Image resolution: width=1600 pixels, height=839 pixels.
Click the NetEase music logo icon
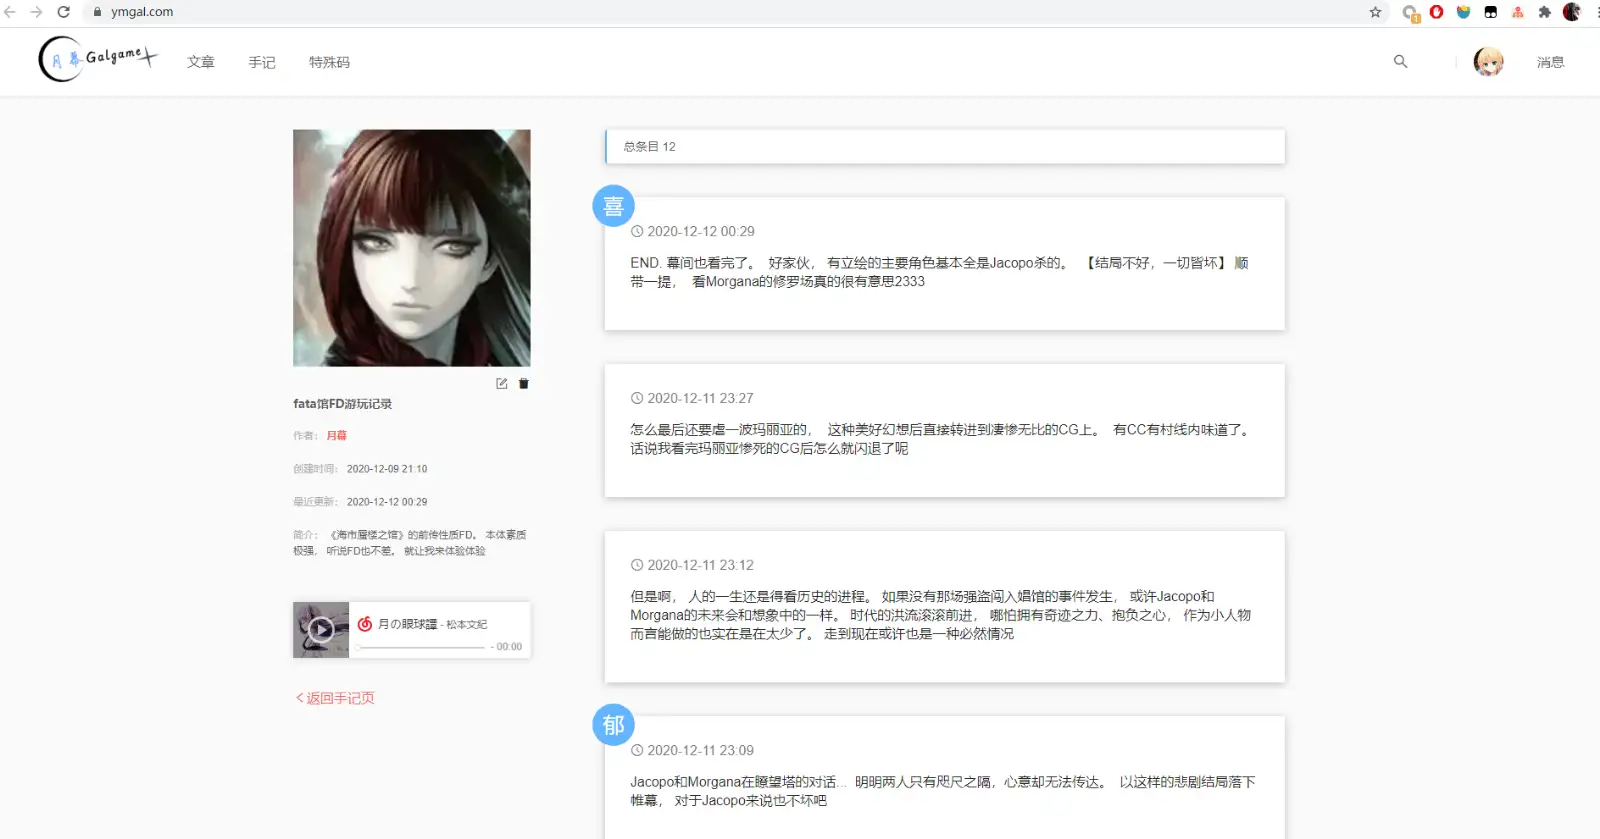pyautogui.click(x=365, y=624)
